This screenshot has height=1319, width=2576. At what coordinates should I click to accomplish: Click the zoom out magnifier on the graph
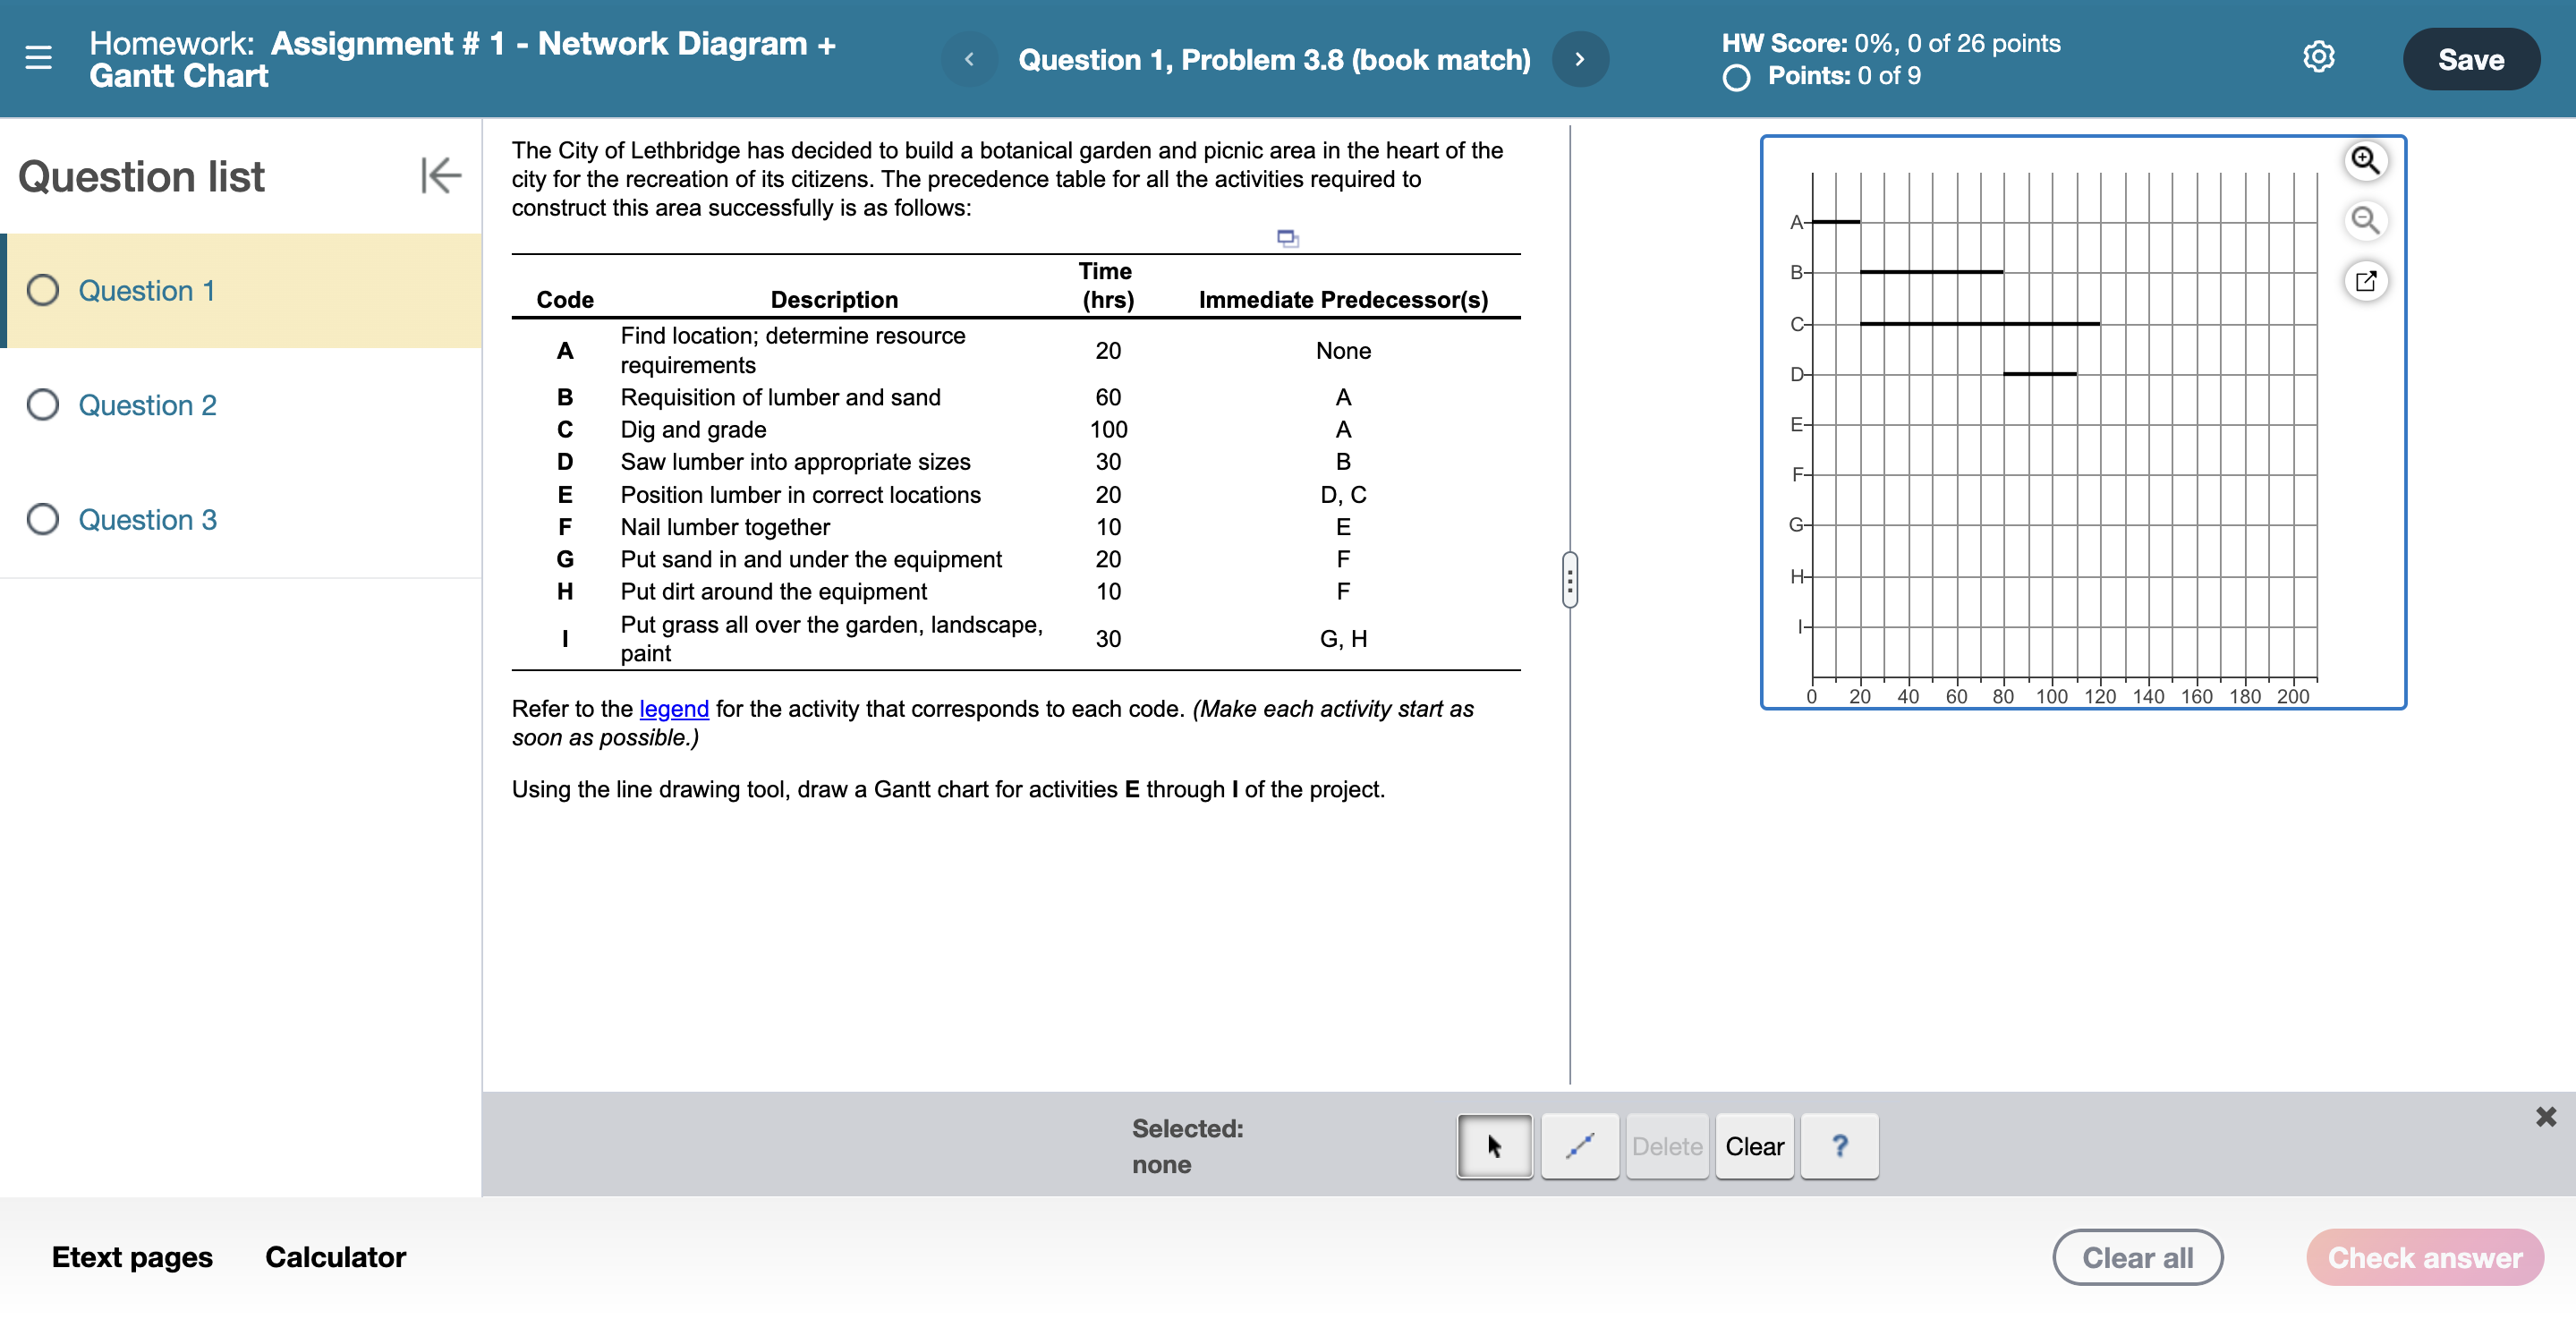point(2365,220)
